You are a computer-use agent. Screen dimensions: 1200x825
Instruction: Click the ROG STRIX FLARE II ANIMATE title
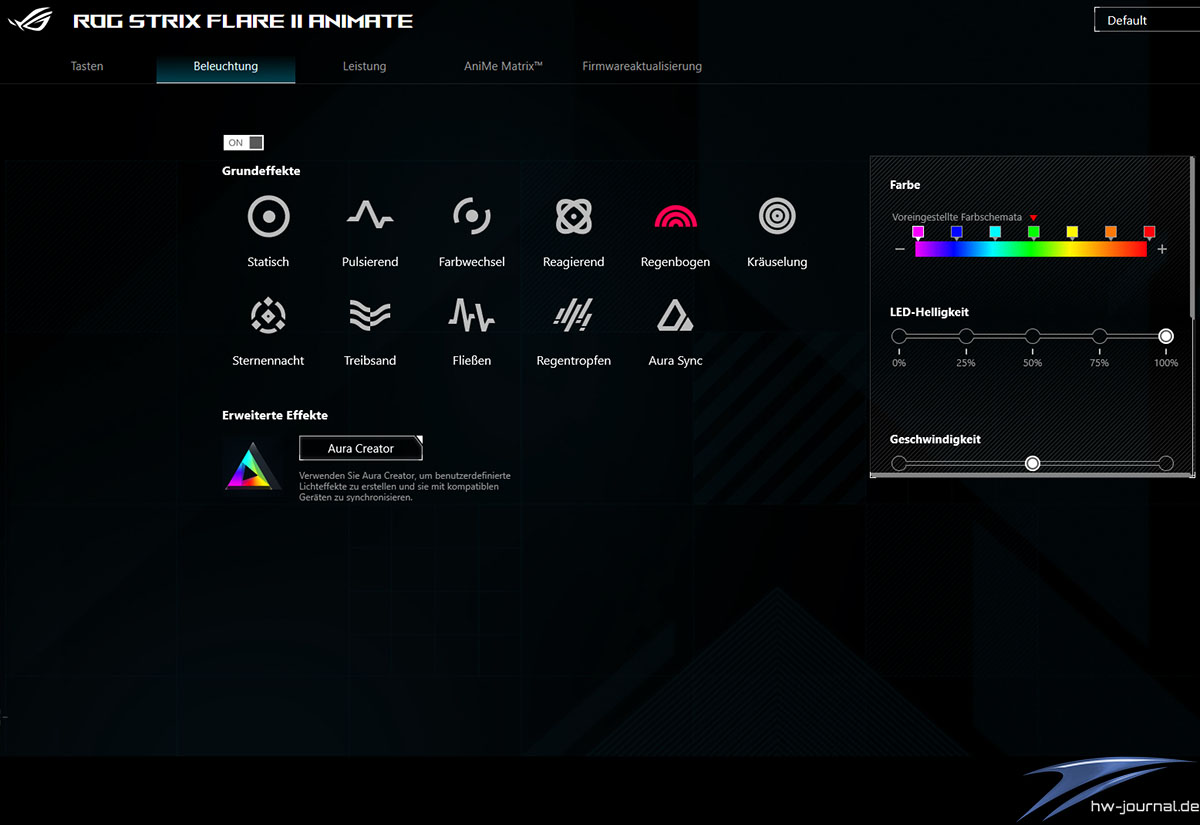pos(243,20)
